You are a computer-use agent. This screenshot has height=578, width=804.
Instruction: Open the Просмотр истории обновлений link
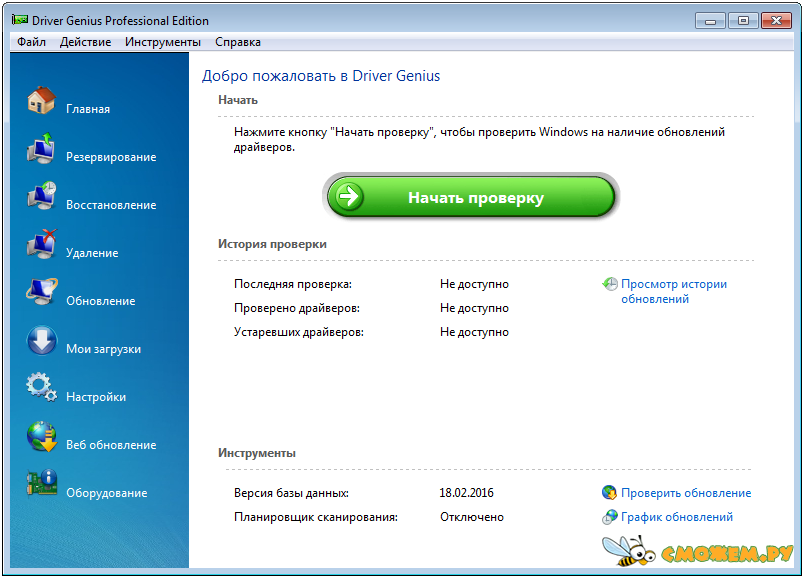pyautogui.click(x=674, y=291)
